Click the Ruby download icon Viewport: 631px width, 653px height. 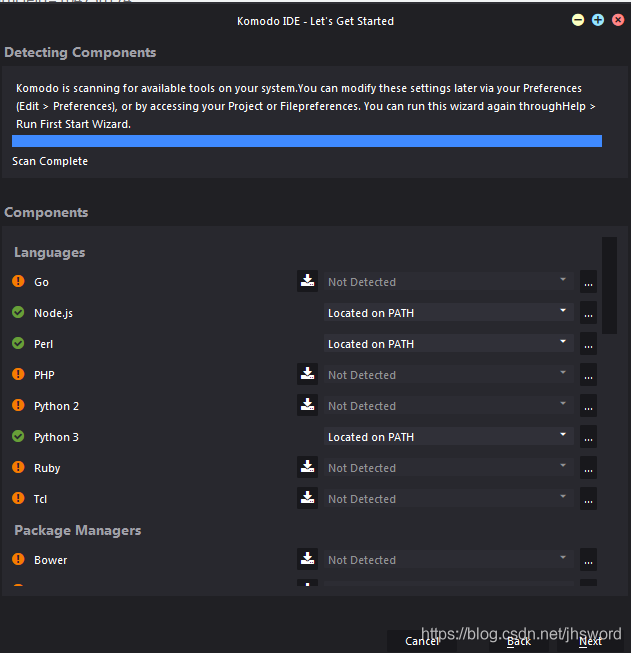point(307,467)
